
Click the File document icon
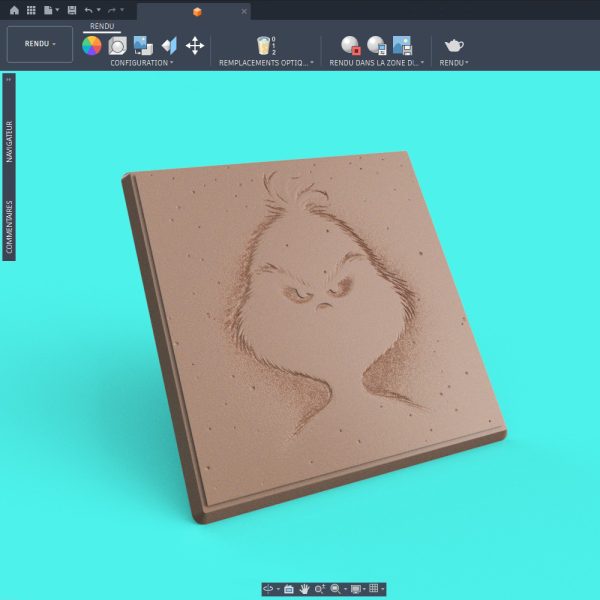pyautogui.click(x=48, y=10)
